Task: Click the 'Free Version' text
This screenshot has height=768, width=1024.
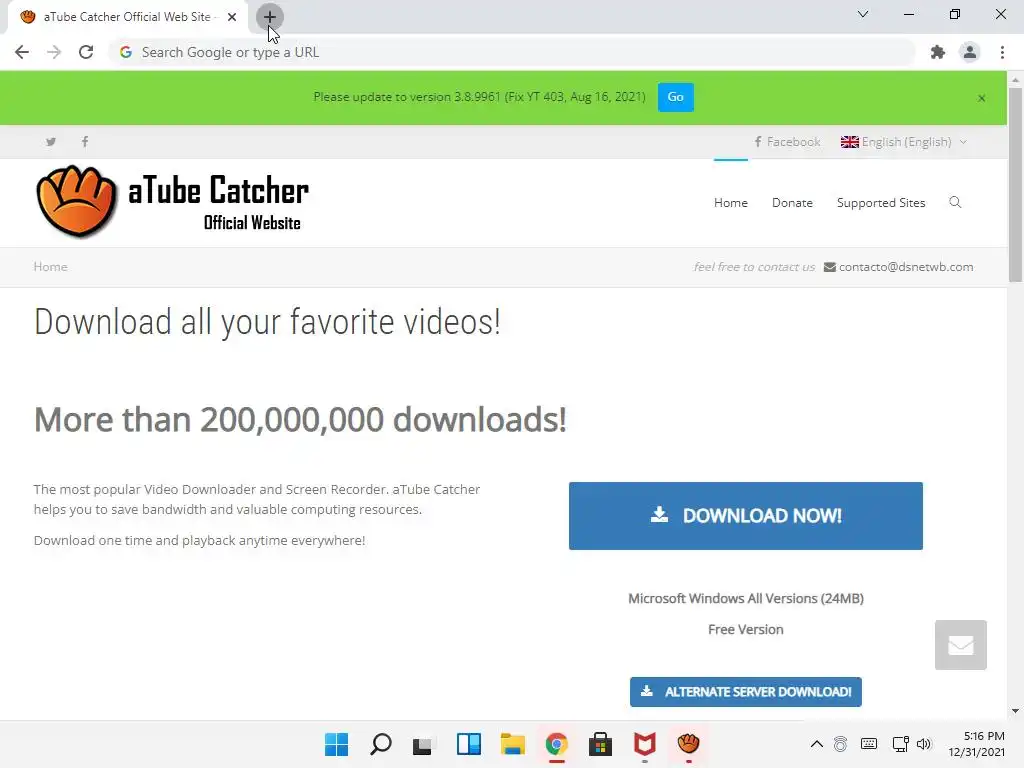Action: pos(745,630)
